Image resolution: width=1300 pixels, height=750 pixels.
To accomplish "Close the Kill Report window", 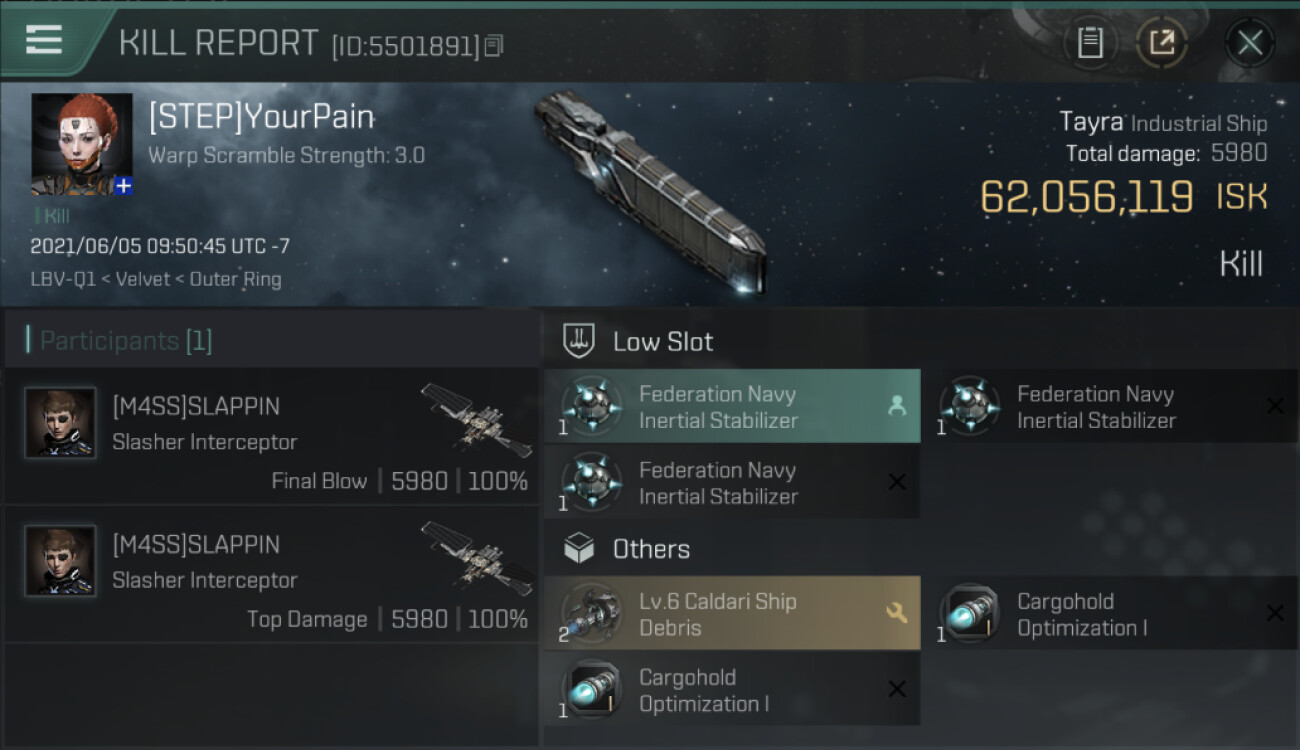I will [x=1250, y=43].
